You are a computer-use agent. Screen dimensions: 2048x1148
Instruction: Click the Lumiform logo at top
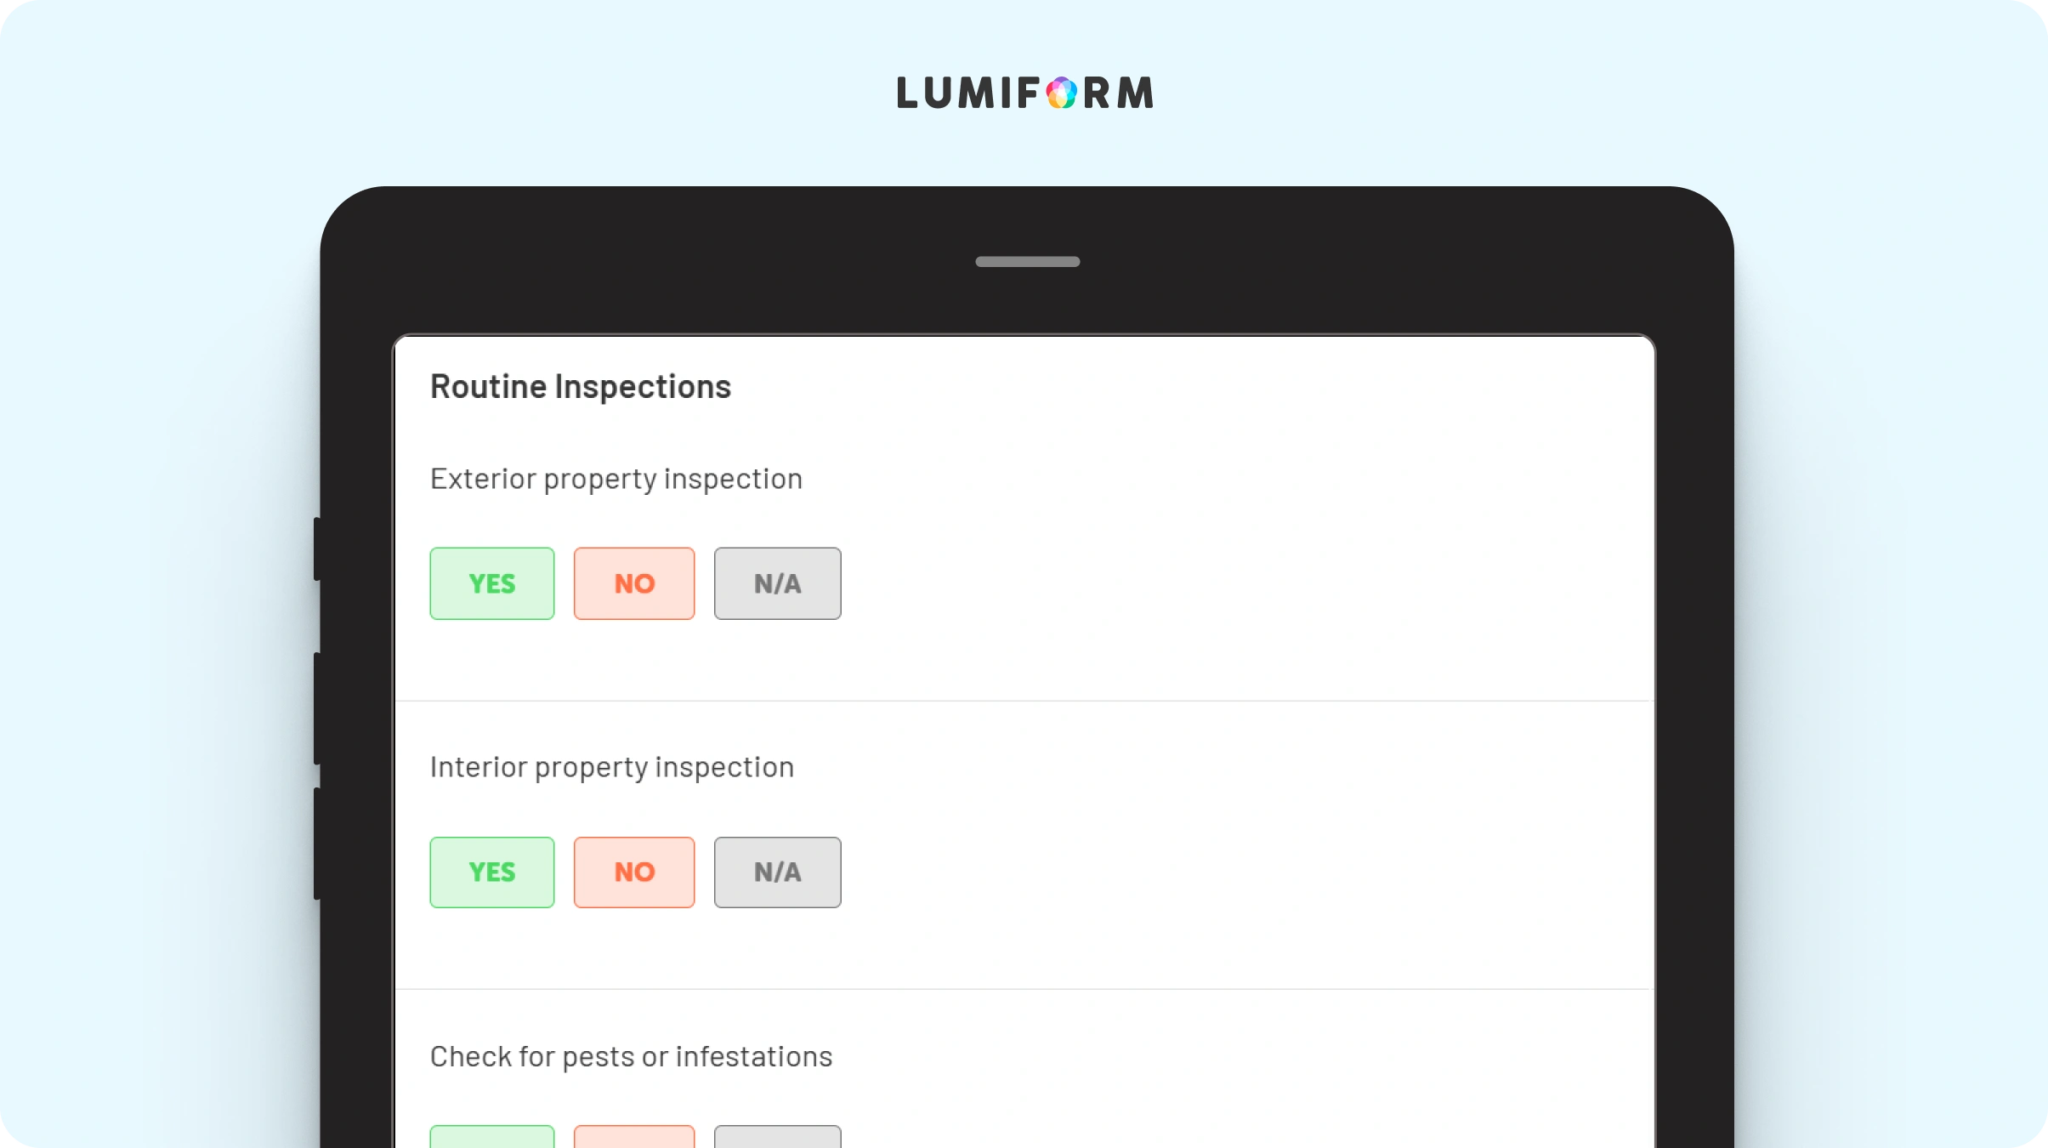1025,92
